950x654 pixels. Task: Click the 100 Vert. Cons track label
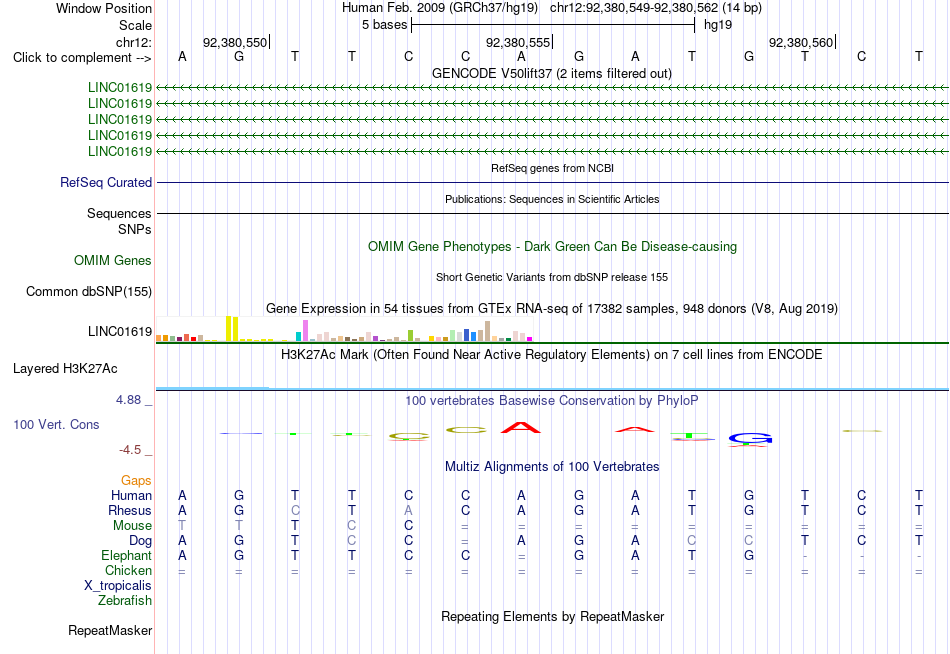[x=56, y=424]
